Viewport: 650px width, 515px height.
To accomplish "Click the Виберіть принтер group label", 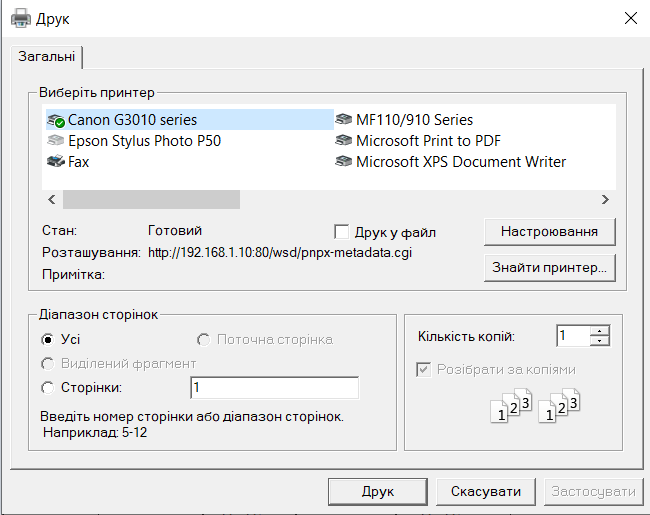I will coord(97,92).
